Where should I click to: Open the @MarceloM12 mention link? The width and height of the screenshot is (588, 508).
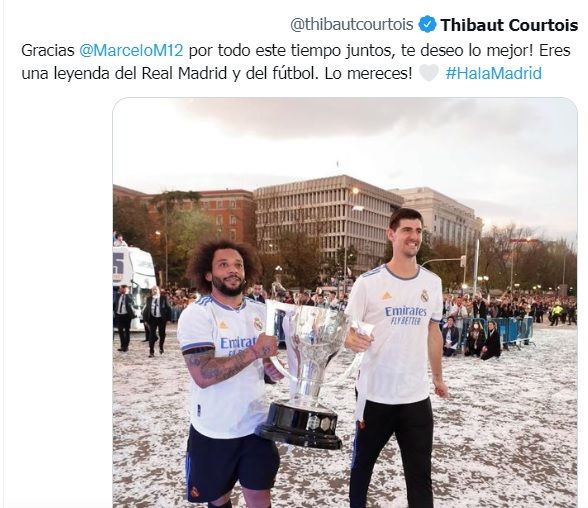click(x=131, y=50)
